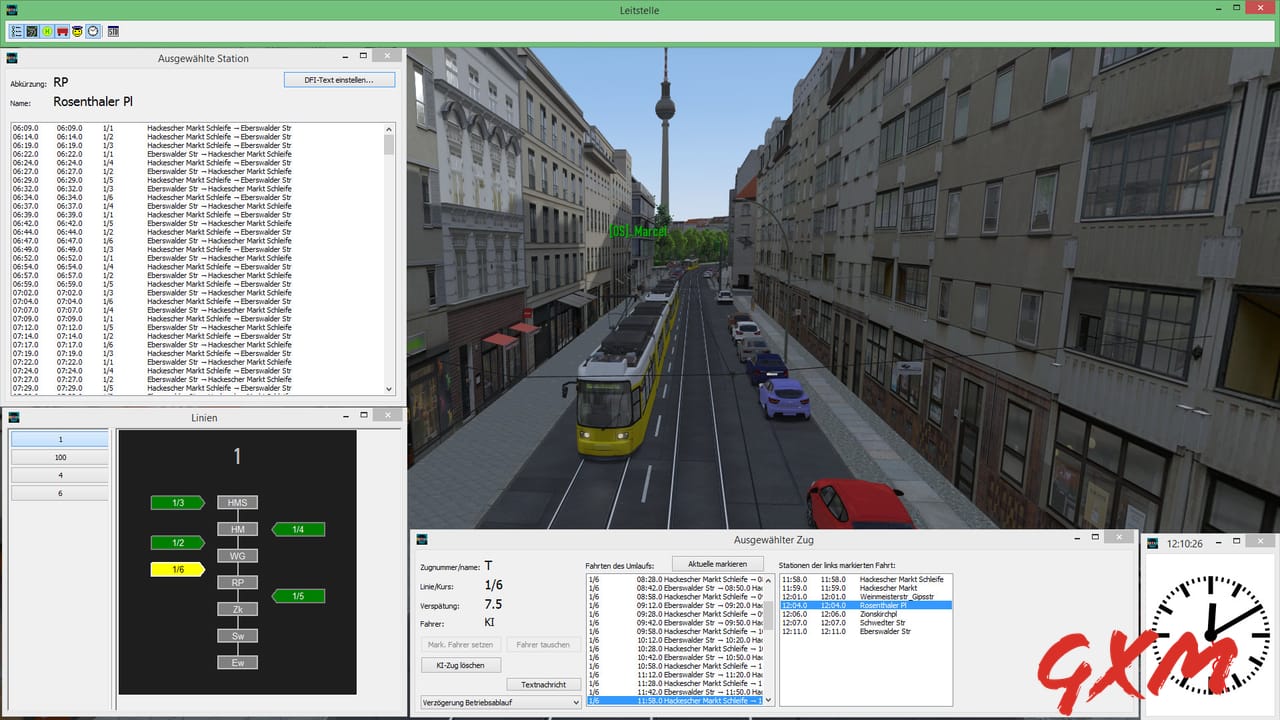The width and height of the screenshot is (1280, 720).
Task: Open the schedule table toolbar icon
Action: [112, 31]
